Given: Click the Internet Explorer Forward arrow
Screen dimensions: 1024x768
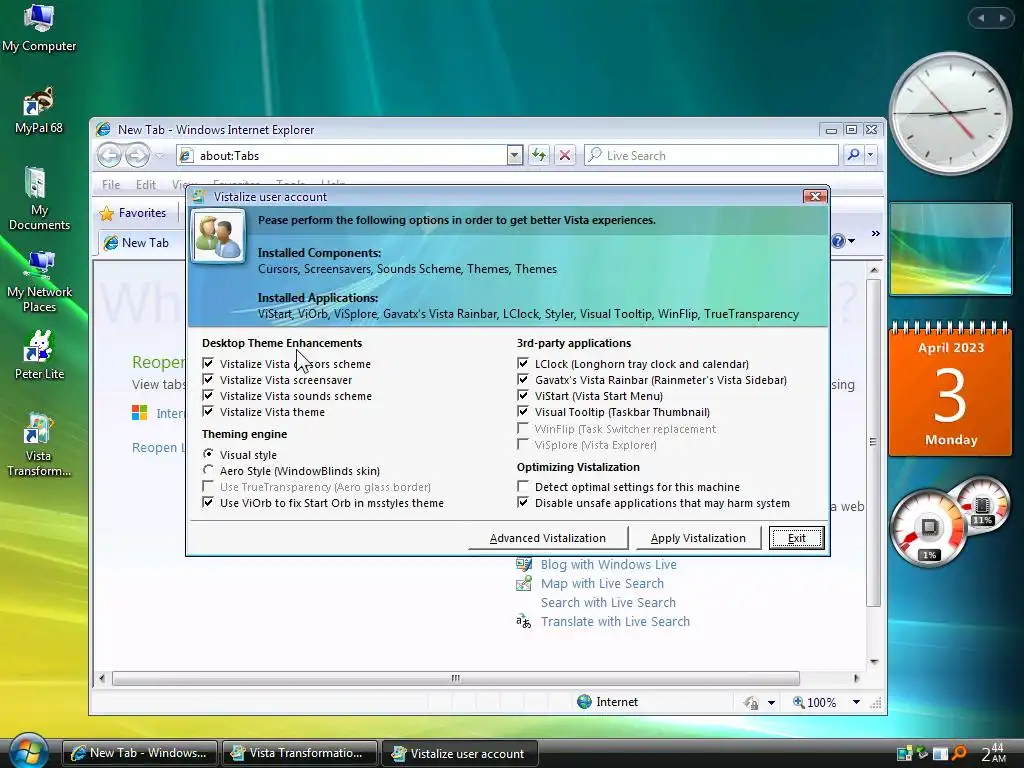Looking at the screenshot, I should click(136, 155).
